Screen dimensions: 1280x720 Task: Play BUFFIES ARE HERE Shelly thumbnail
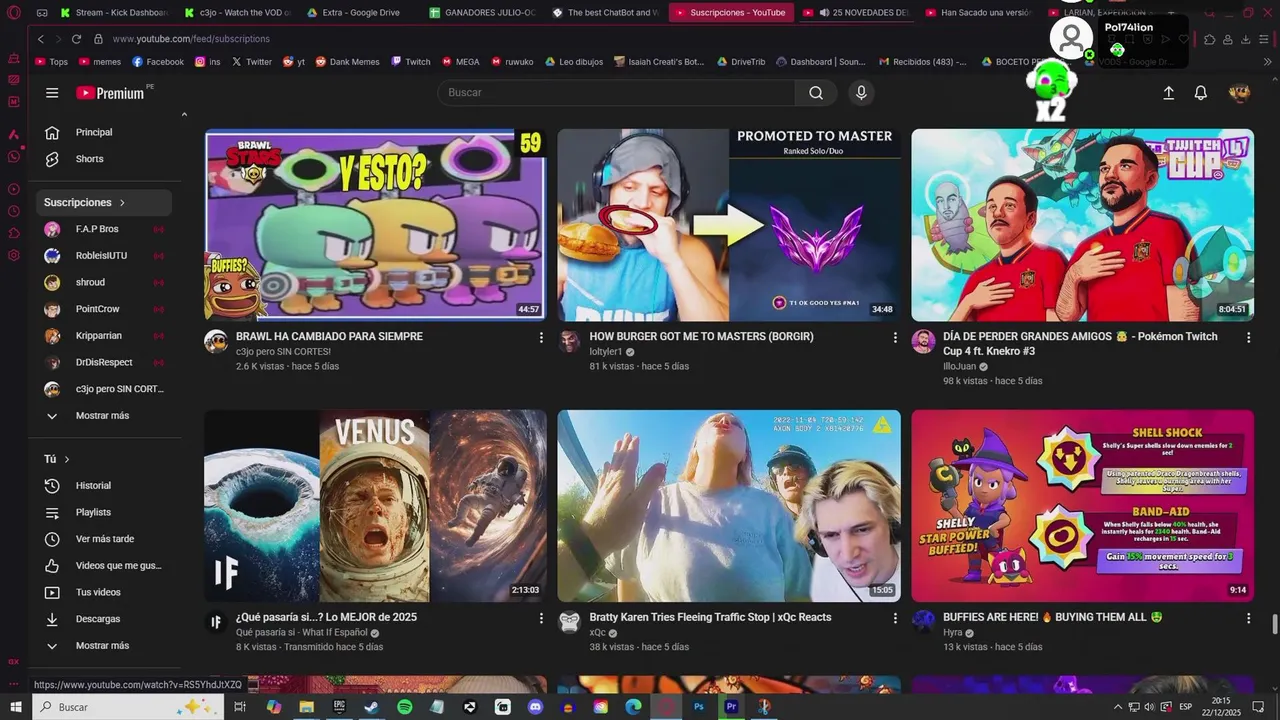(1082, 506)
